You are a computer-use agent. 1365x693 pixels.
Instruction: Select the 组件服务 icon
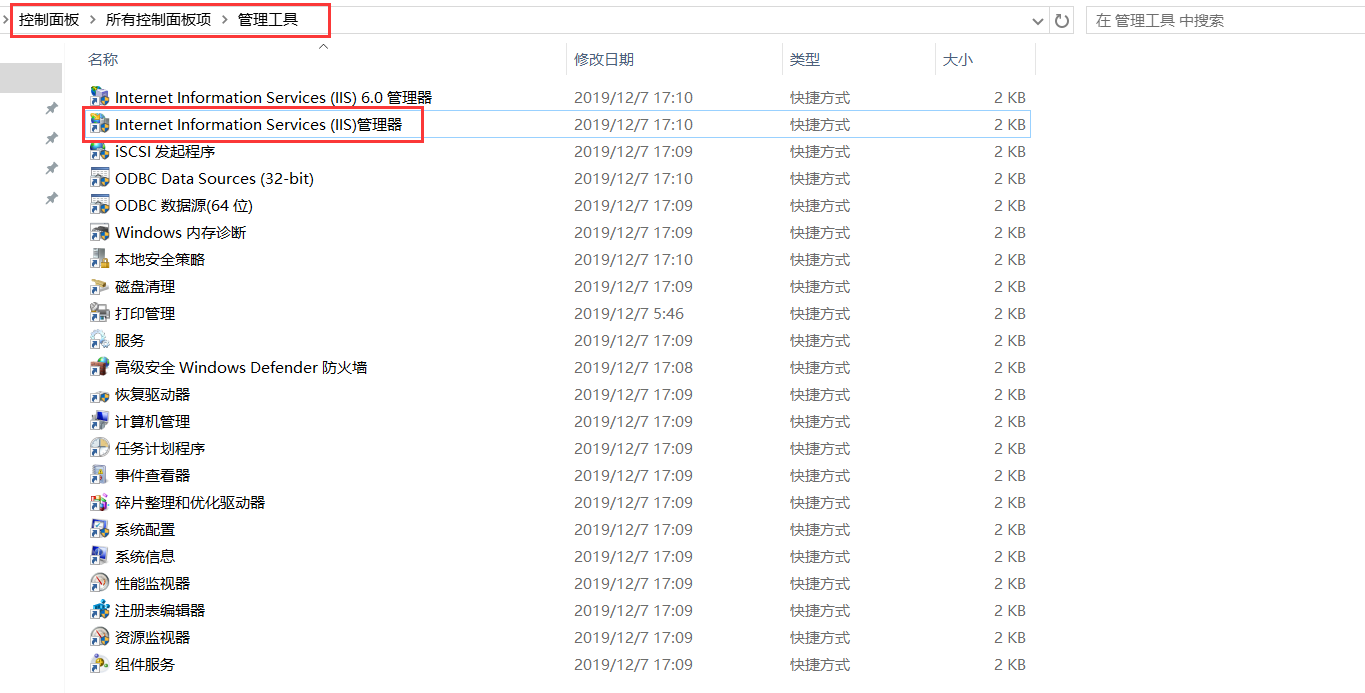pyautogui.click(x=99, y=664)
